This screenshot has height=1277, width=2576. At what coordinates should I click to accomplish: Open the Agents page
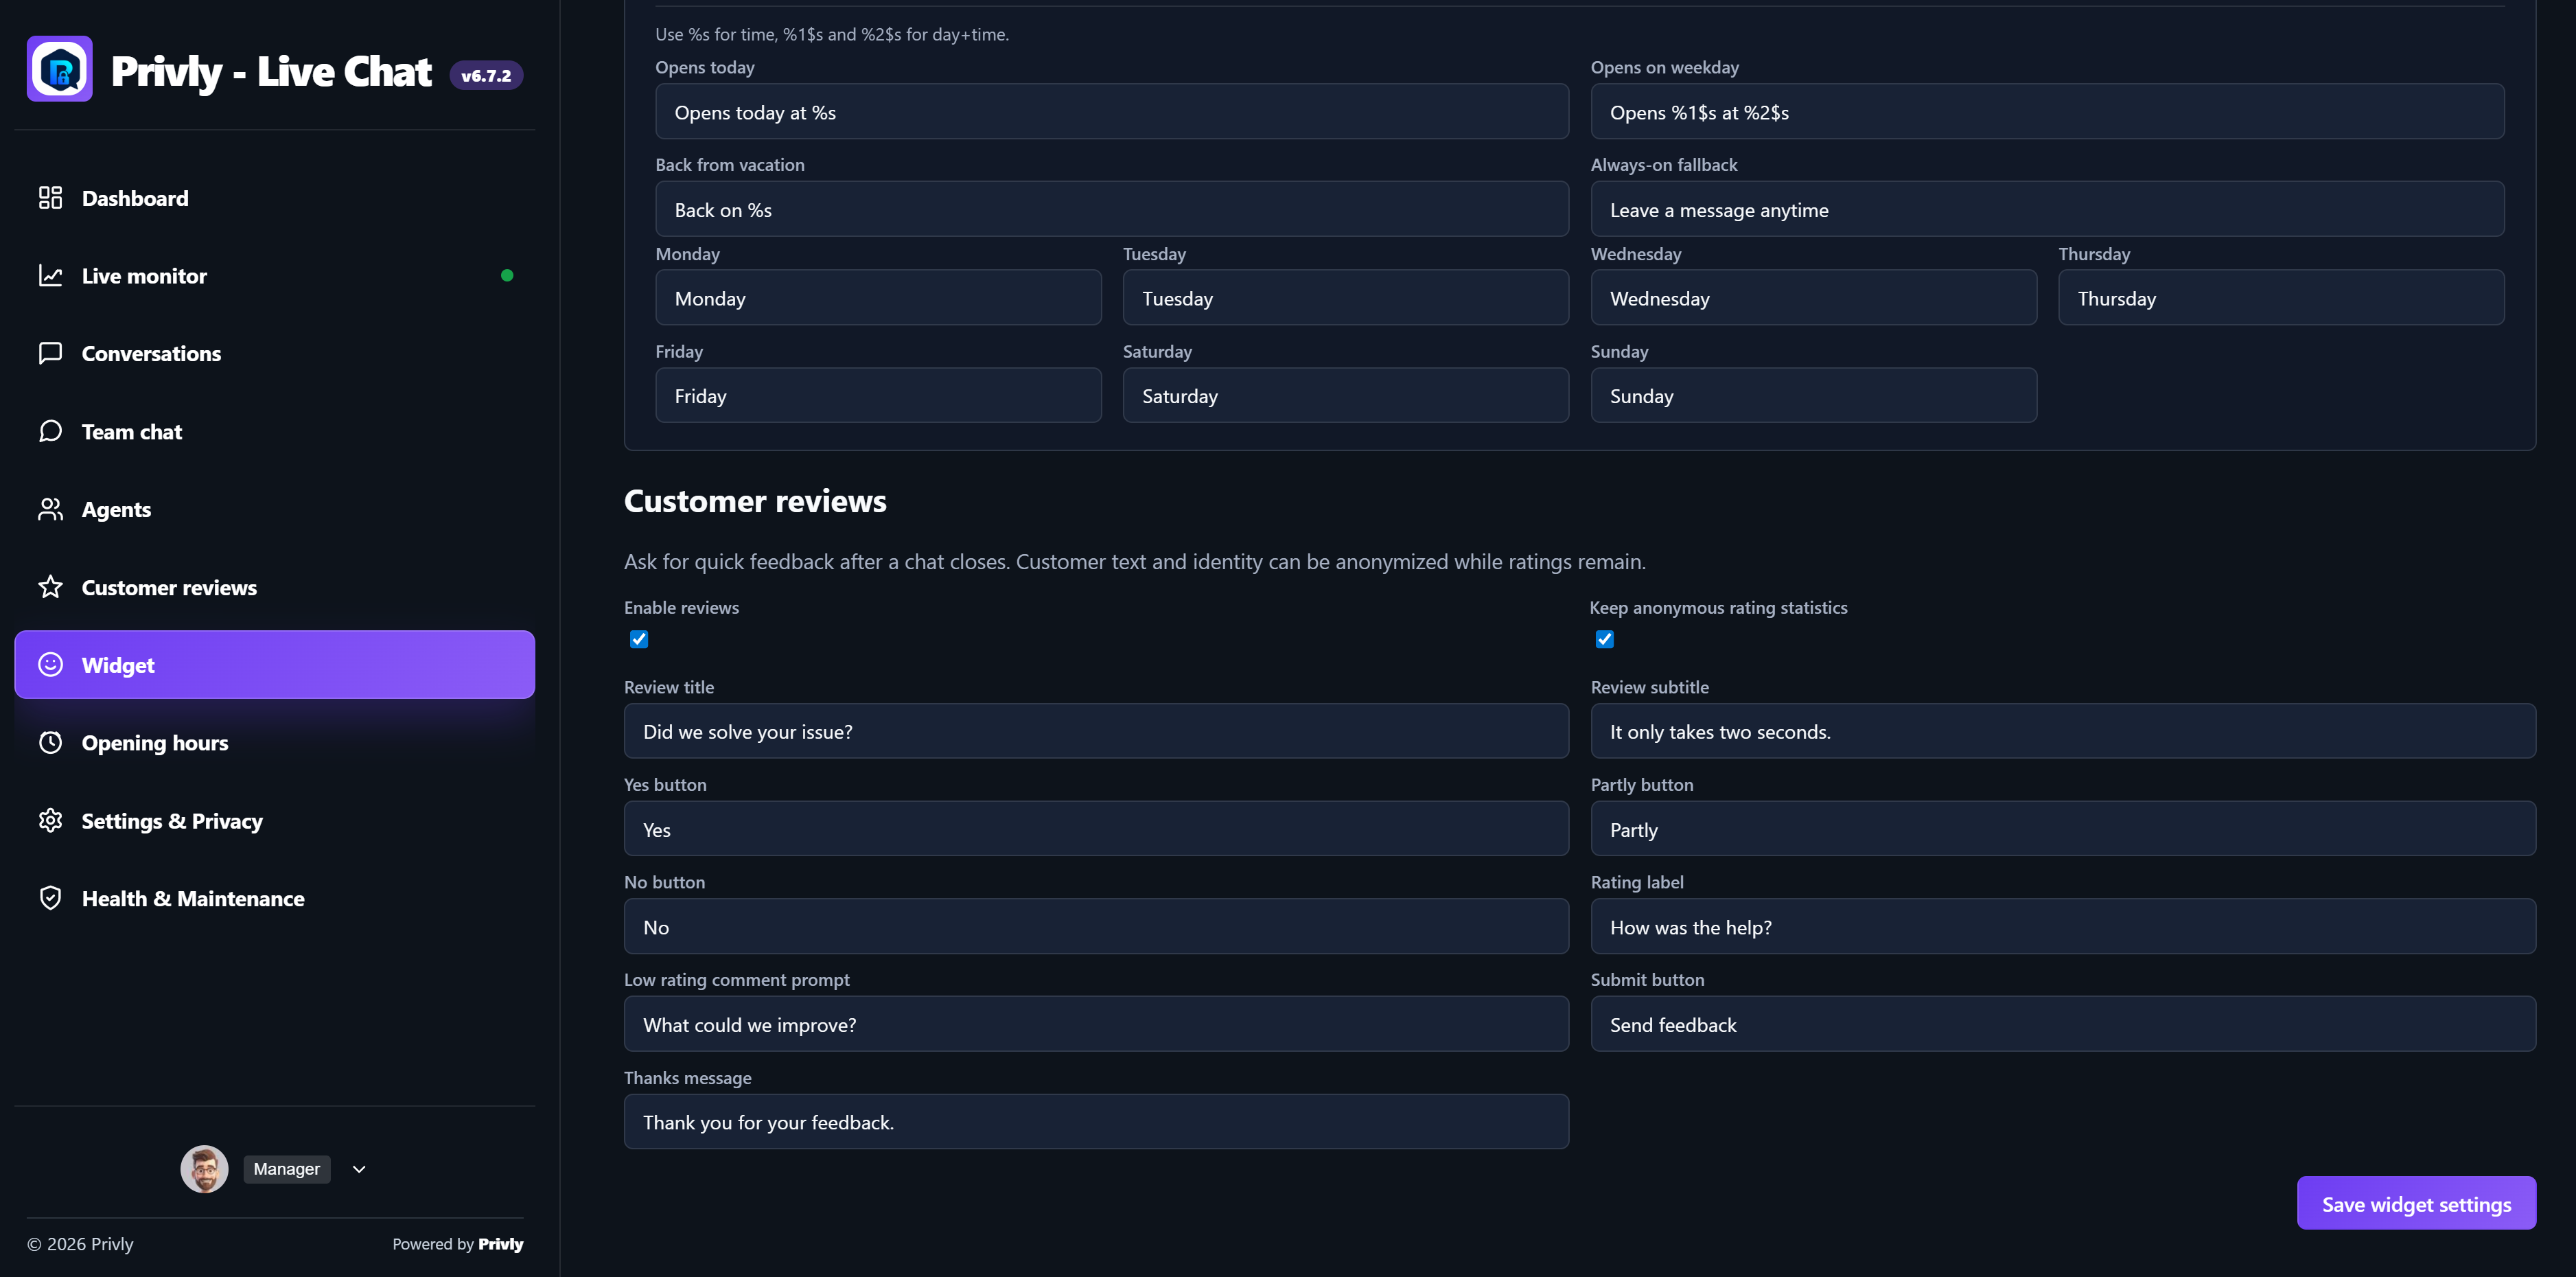(x=275, y=509)
